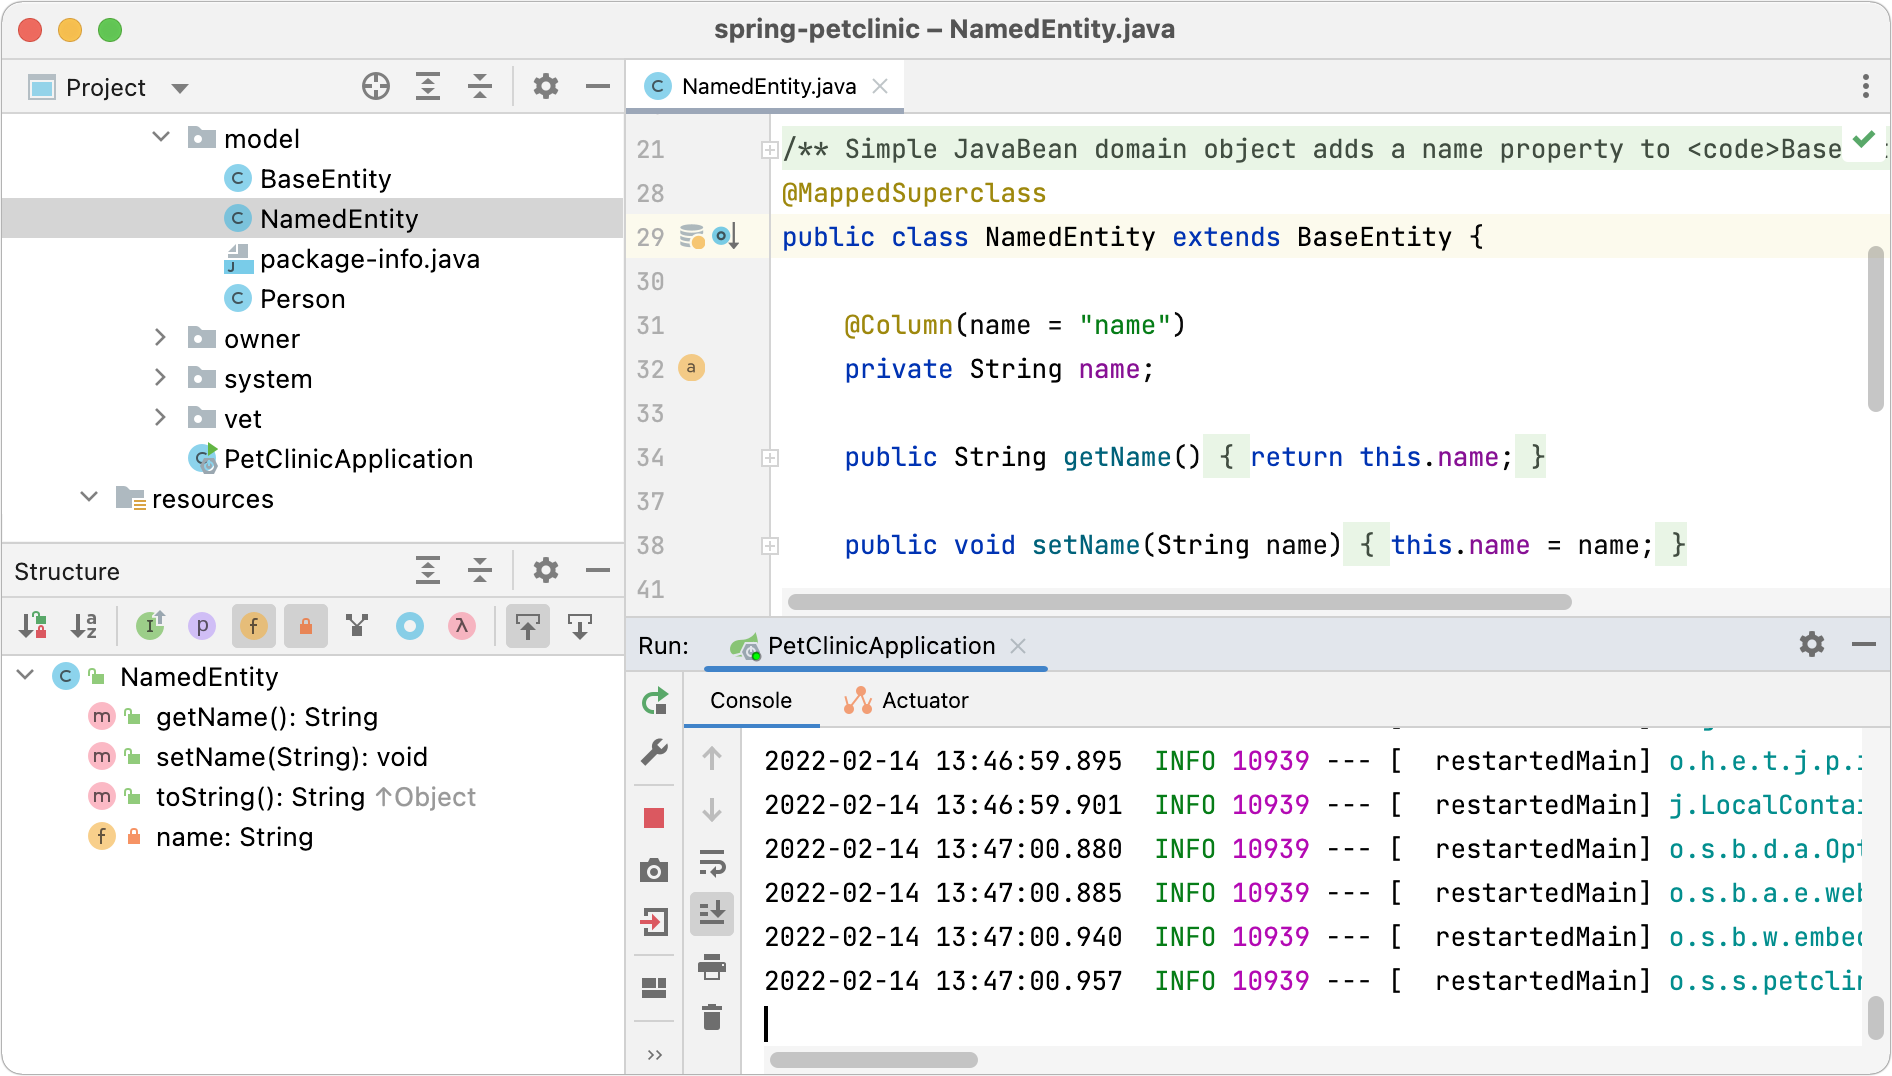The height and width of the screenshot is (1076, 1892).
Task: Click the exit application icon in Run toolbar
Action: [x=654, y=921]
